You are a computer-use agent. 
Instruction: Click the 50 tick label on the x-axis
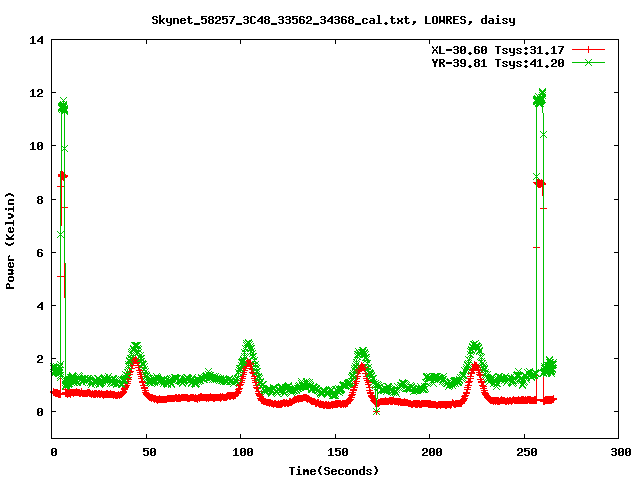[146, 452]
